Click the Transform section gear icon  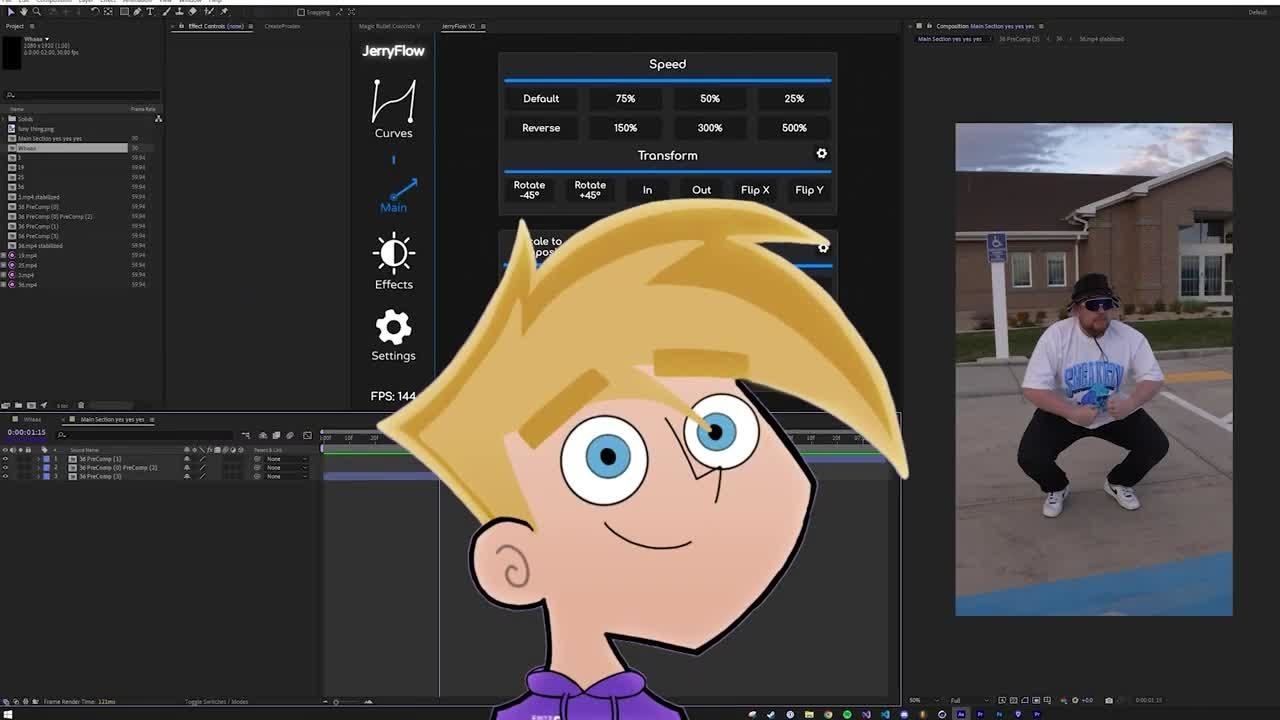[x=822, y=154]
